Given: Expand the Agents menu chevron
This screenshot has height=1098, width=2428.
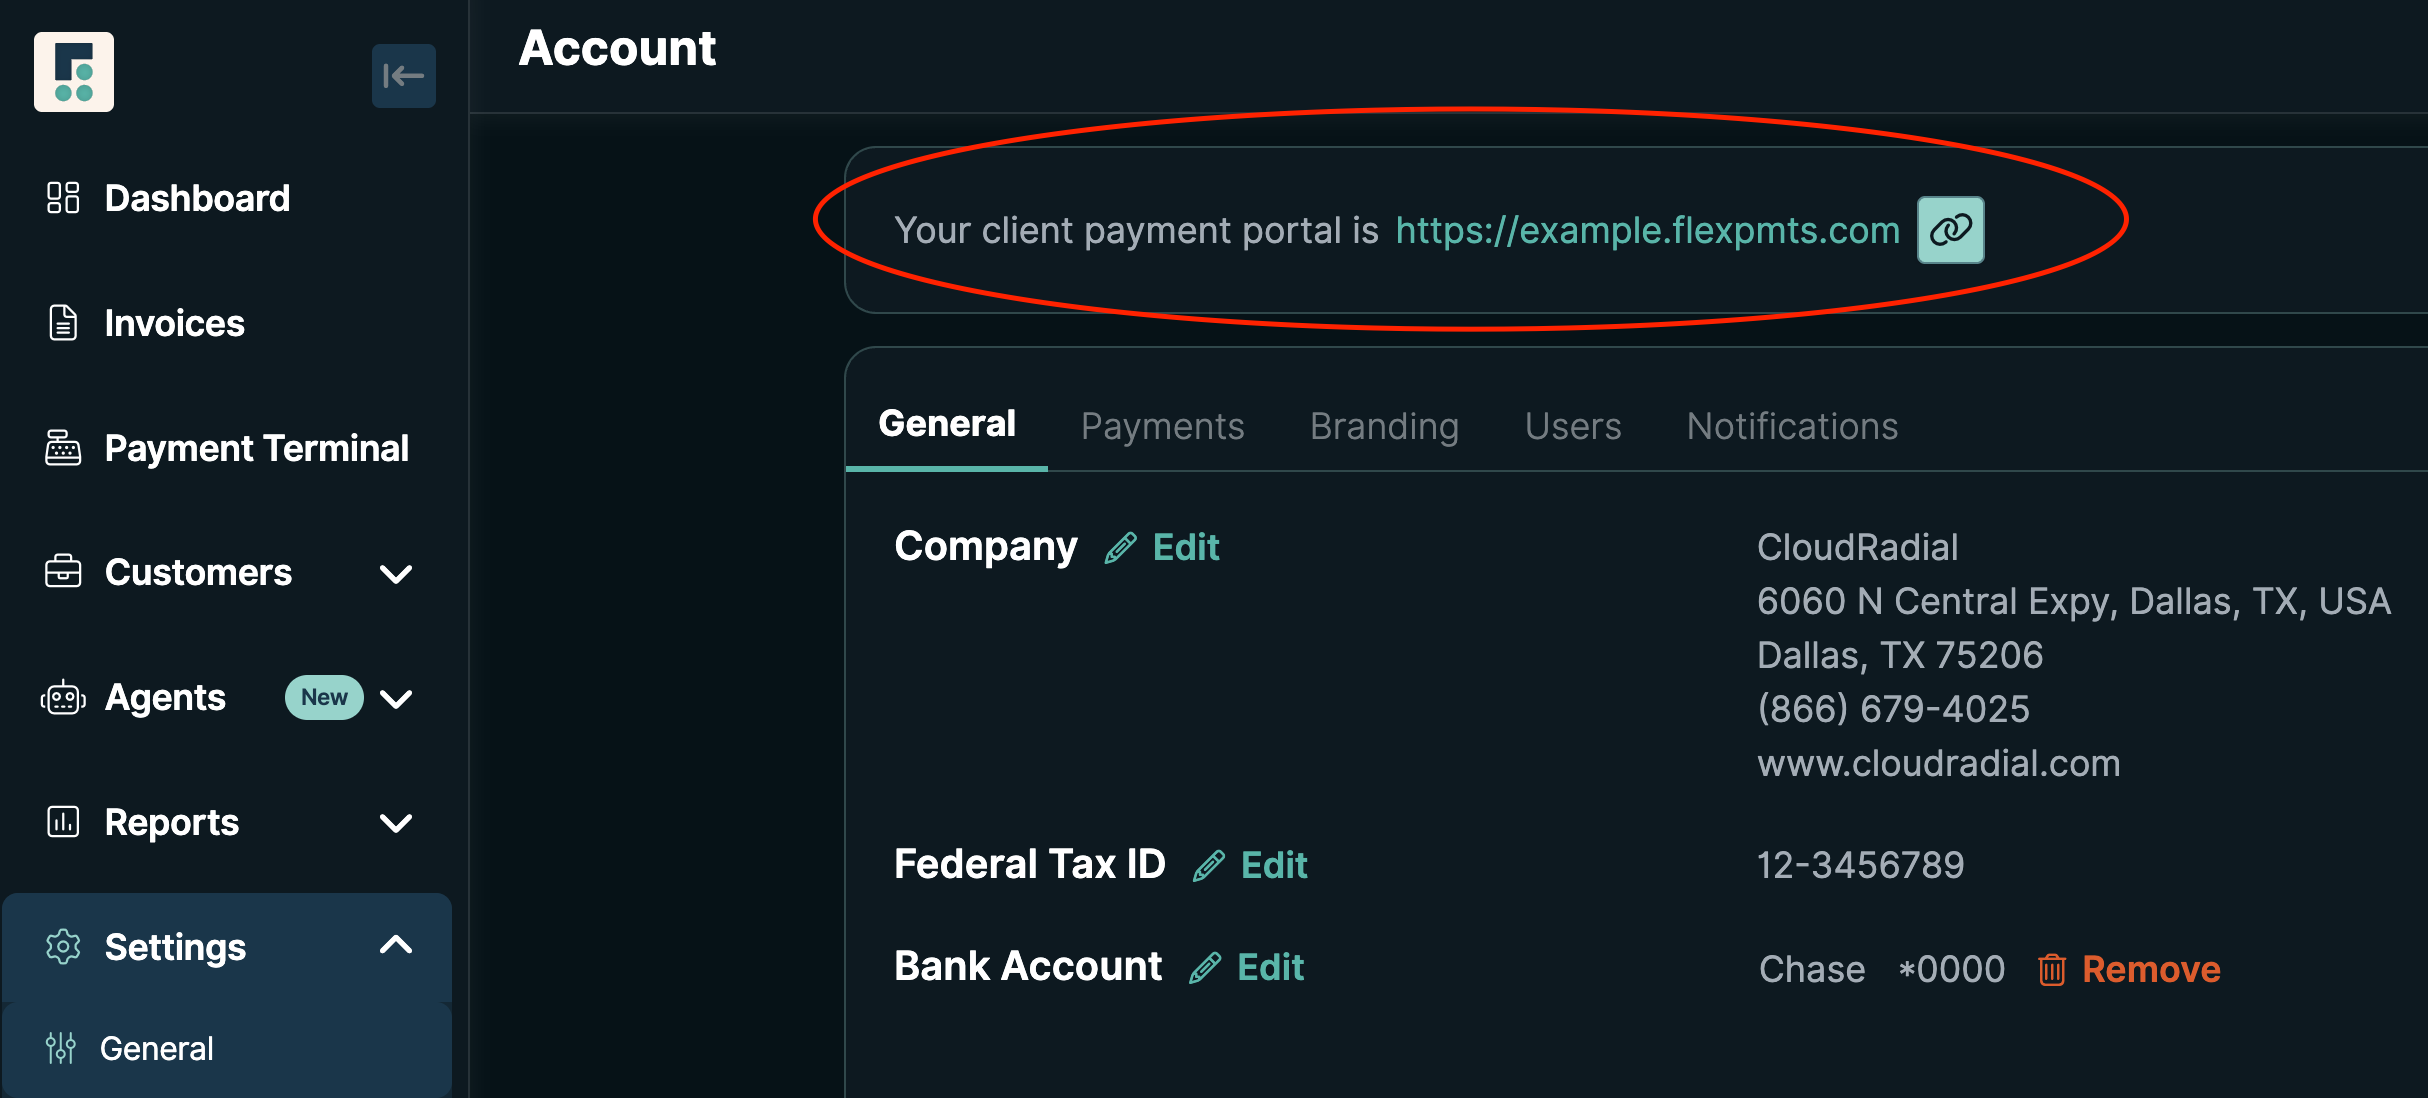Looking at the screenshot, I should (396, 699).
